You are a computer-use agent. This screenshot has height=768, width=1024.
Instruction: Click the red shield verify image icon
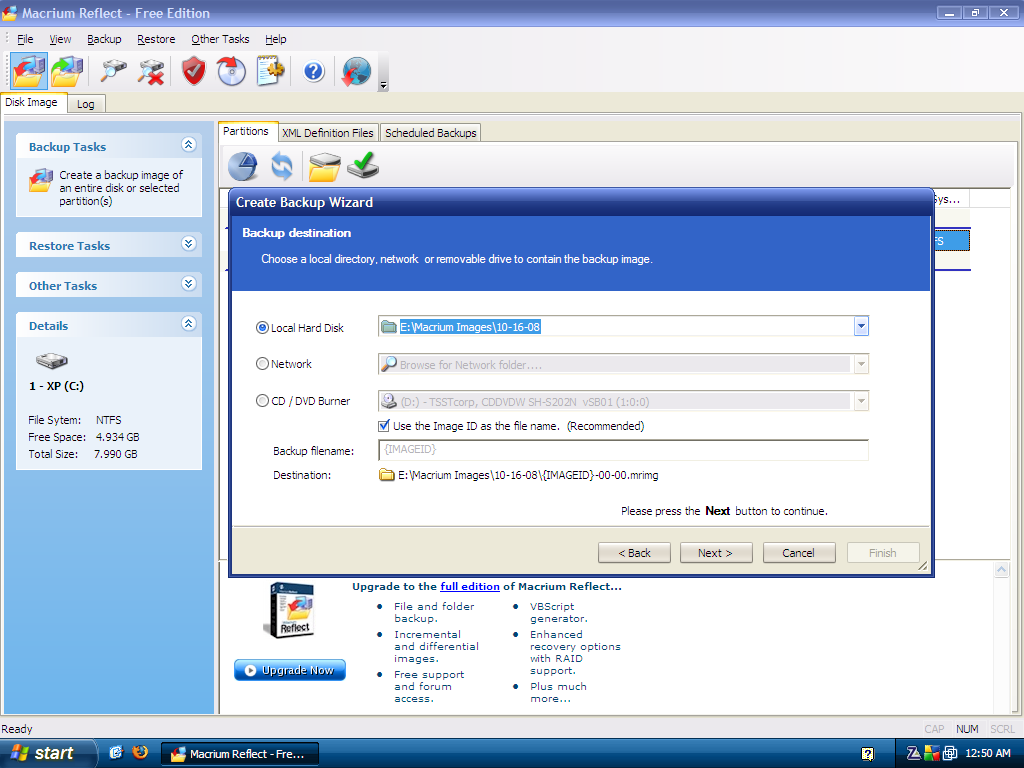click(194, 71)
